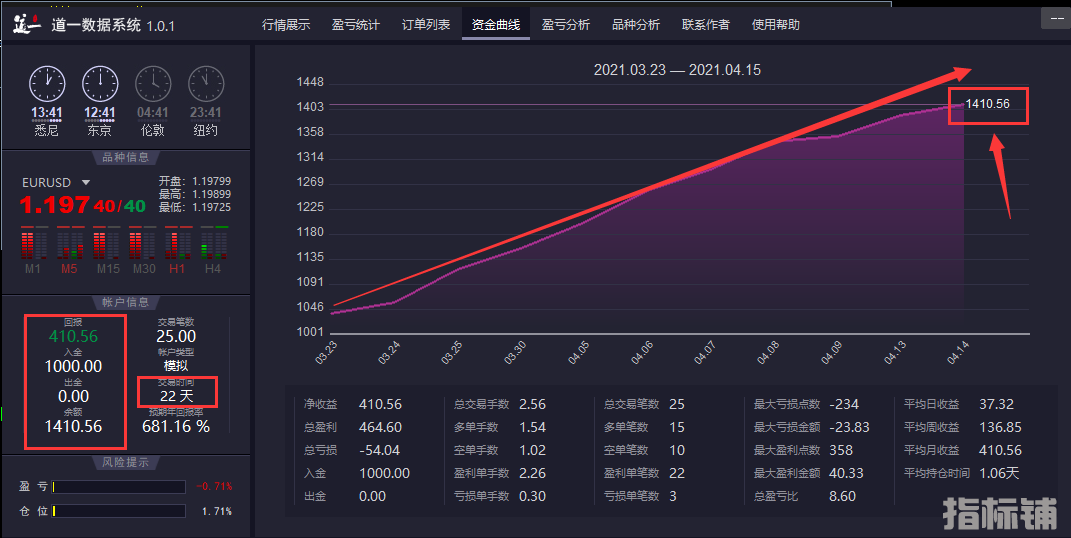The height and width of the screenshot is (538, 1071).
Task: Click the 1410.56 余额 balance value
Action: (x=73, y=426)
